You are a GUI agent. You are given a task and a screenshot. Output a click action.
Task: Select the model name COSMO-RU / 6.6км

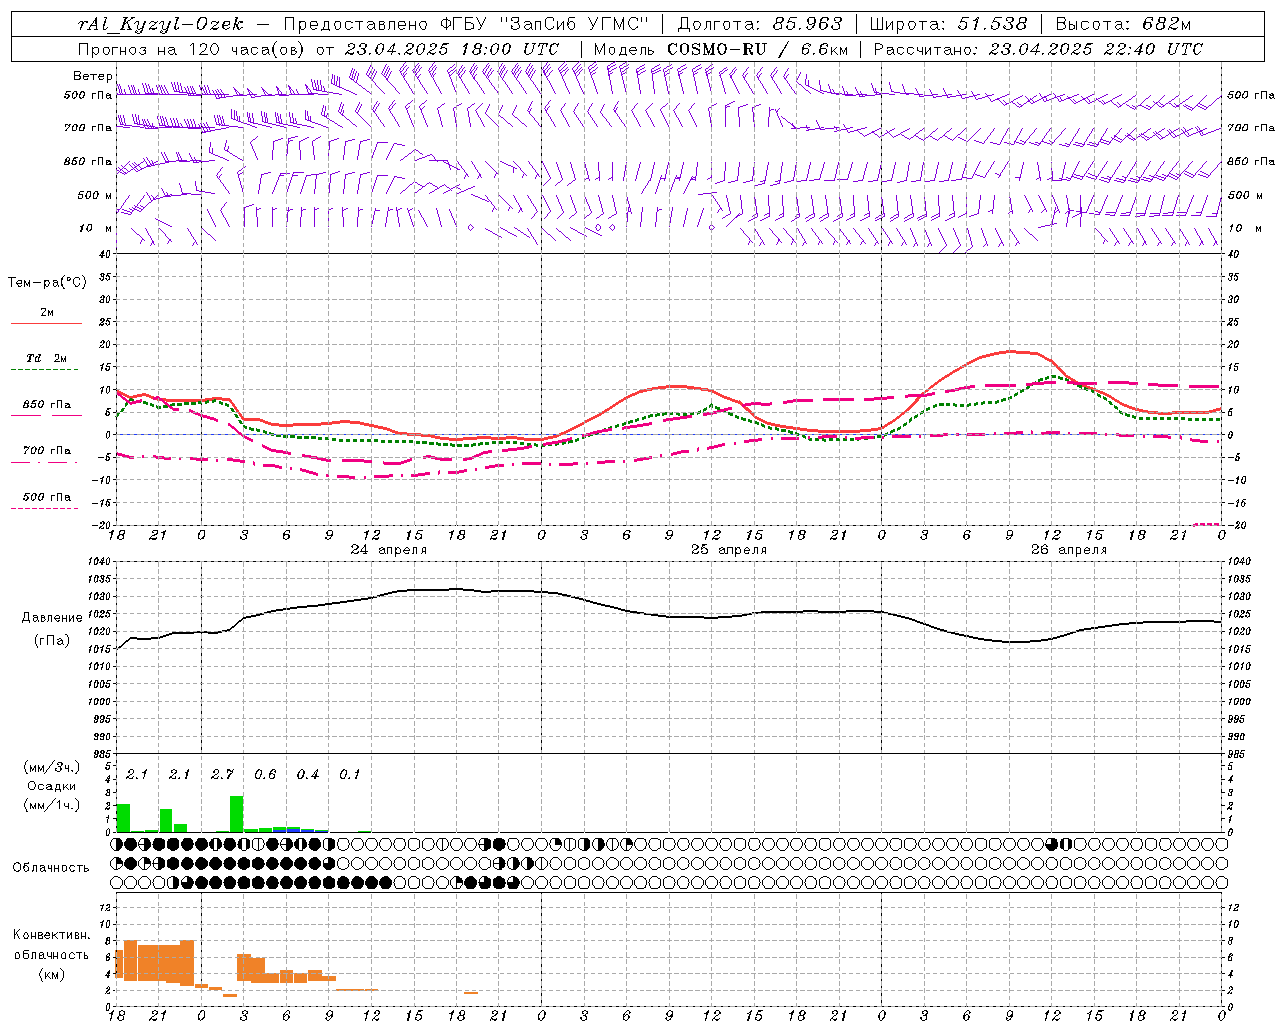tap(758, 49)
